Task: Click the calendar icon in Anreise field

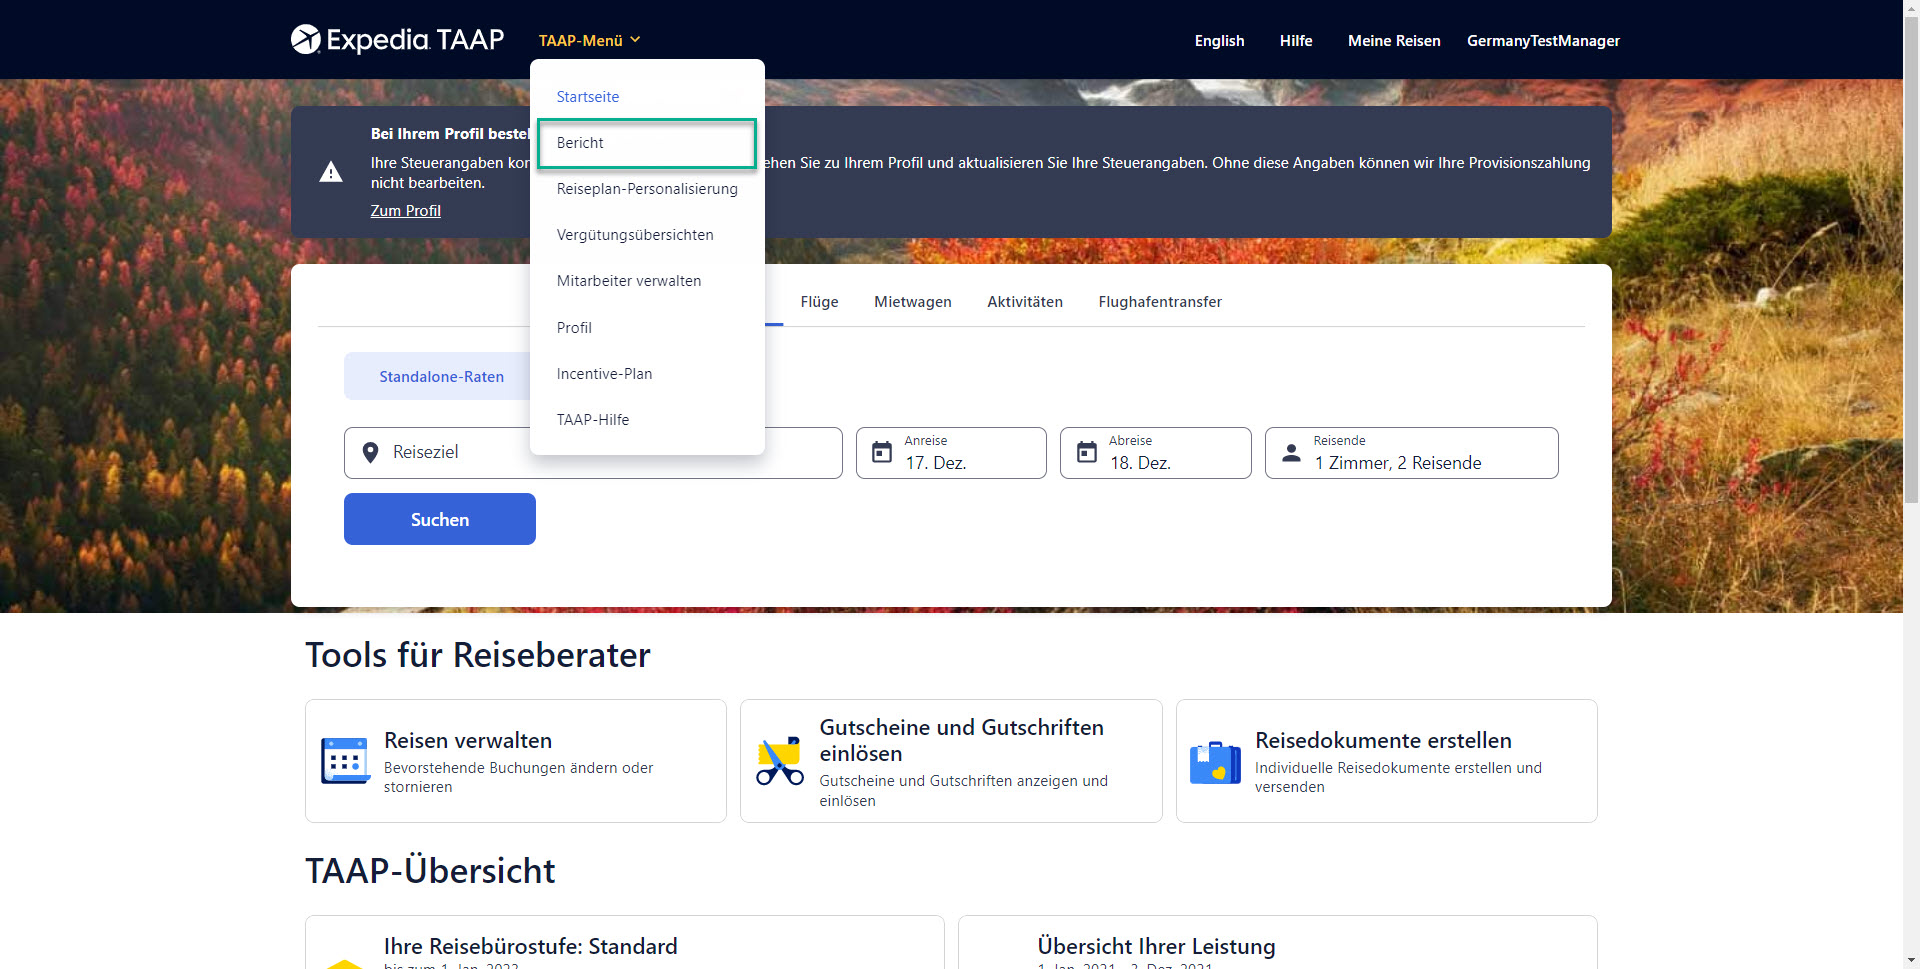Action: pos(882,453)
